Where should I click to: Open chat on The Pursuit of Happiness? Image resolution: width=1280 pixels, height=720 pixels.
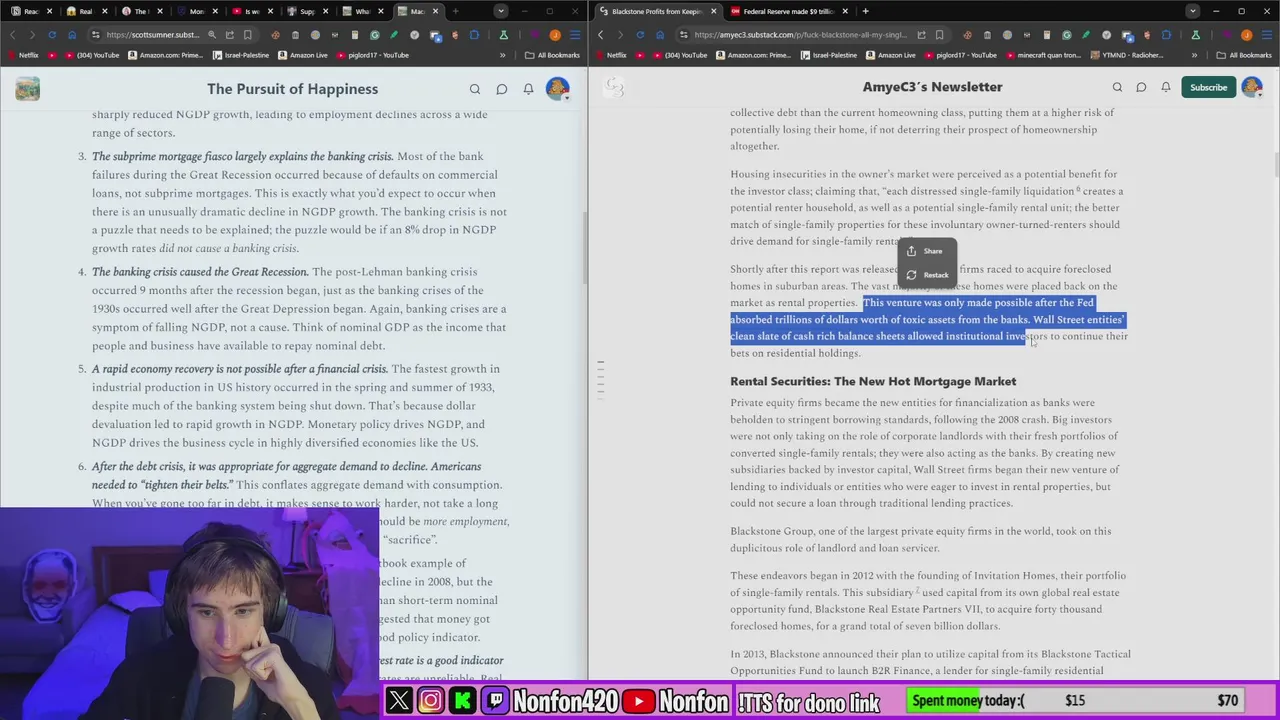coord(502,89)
